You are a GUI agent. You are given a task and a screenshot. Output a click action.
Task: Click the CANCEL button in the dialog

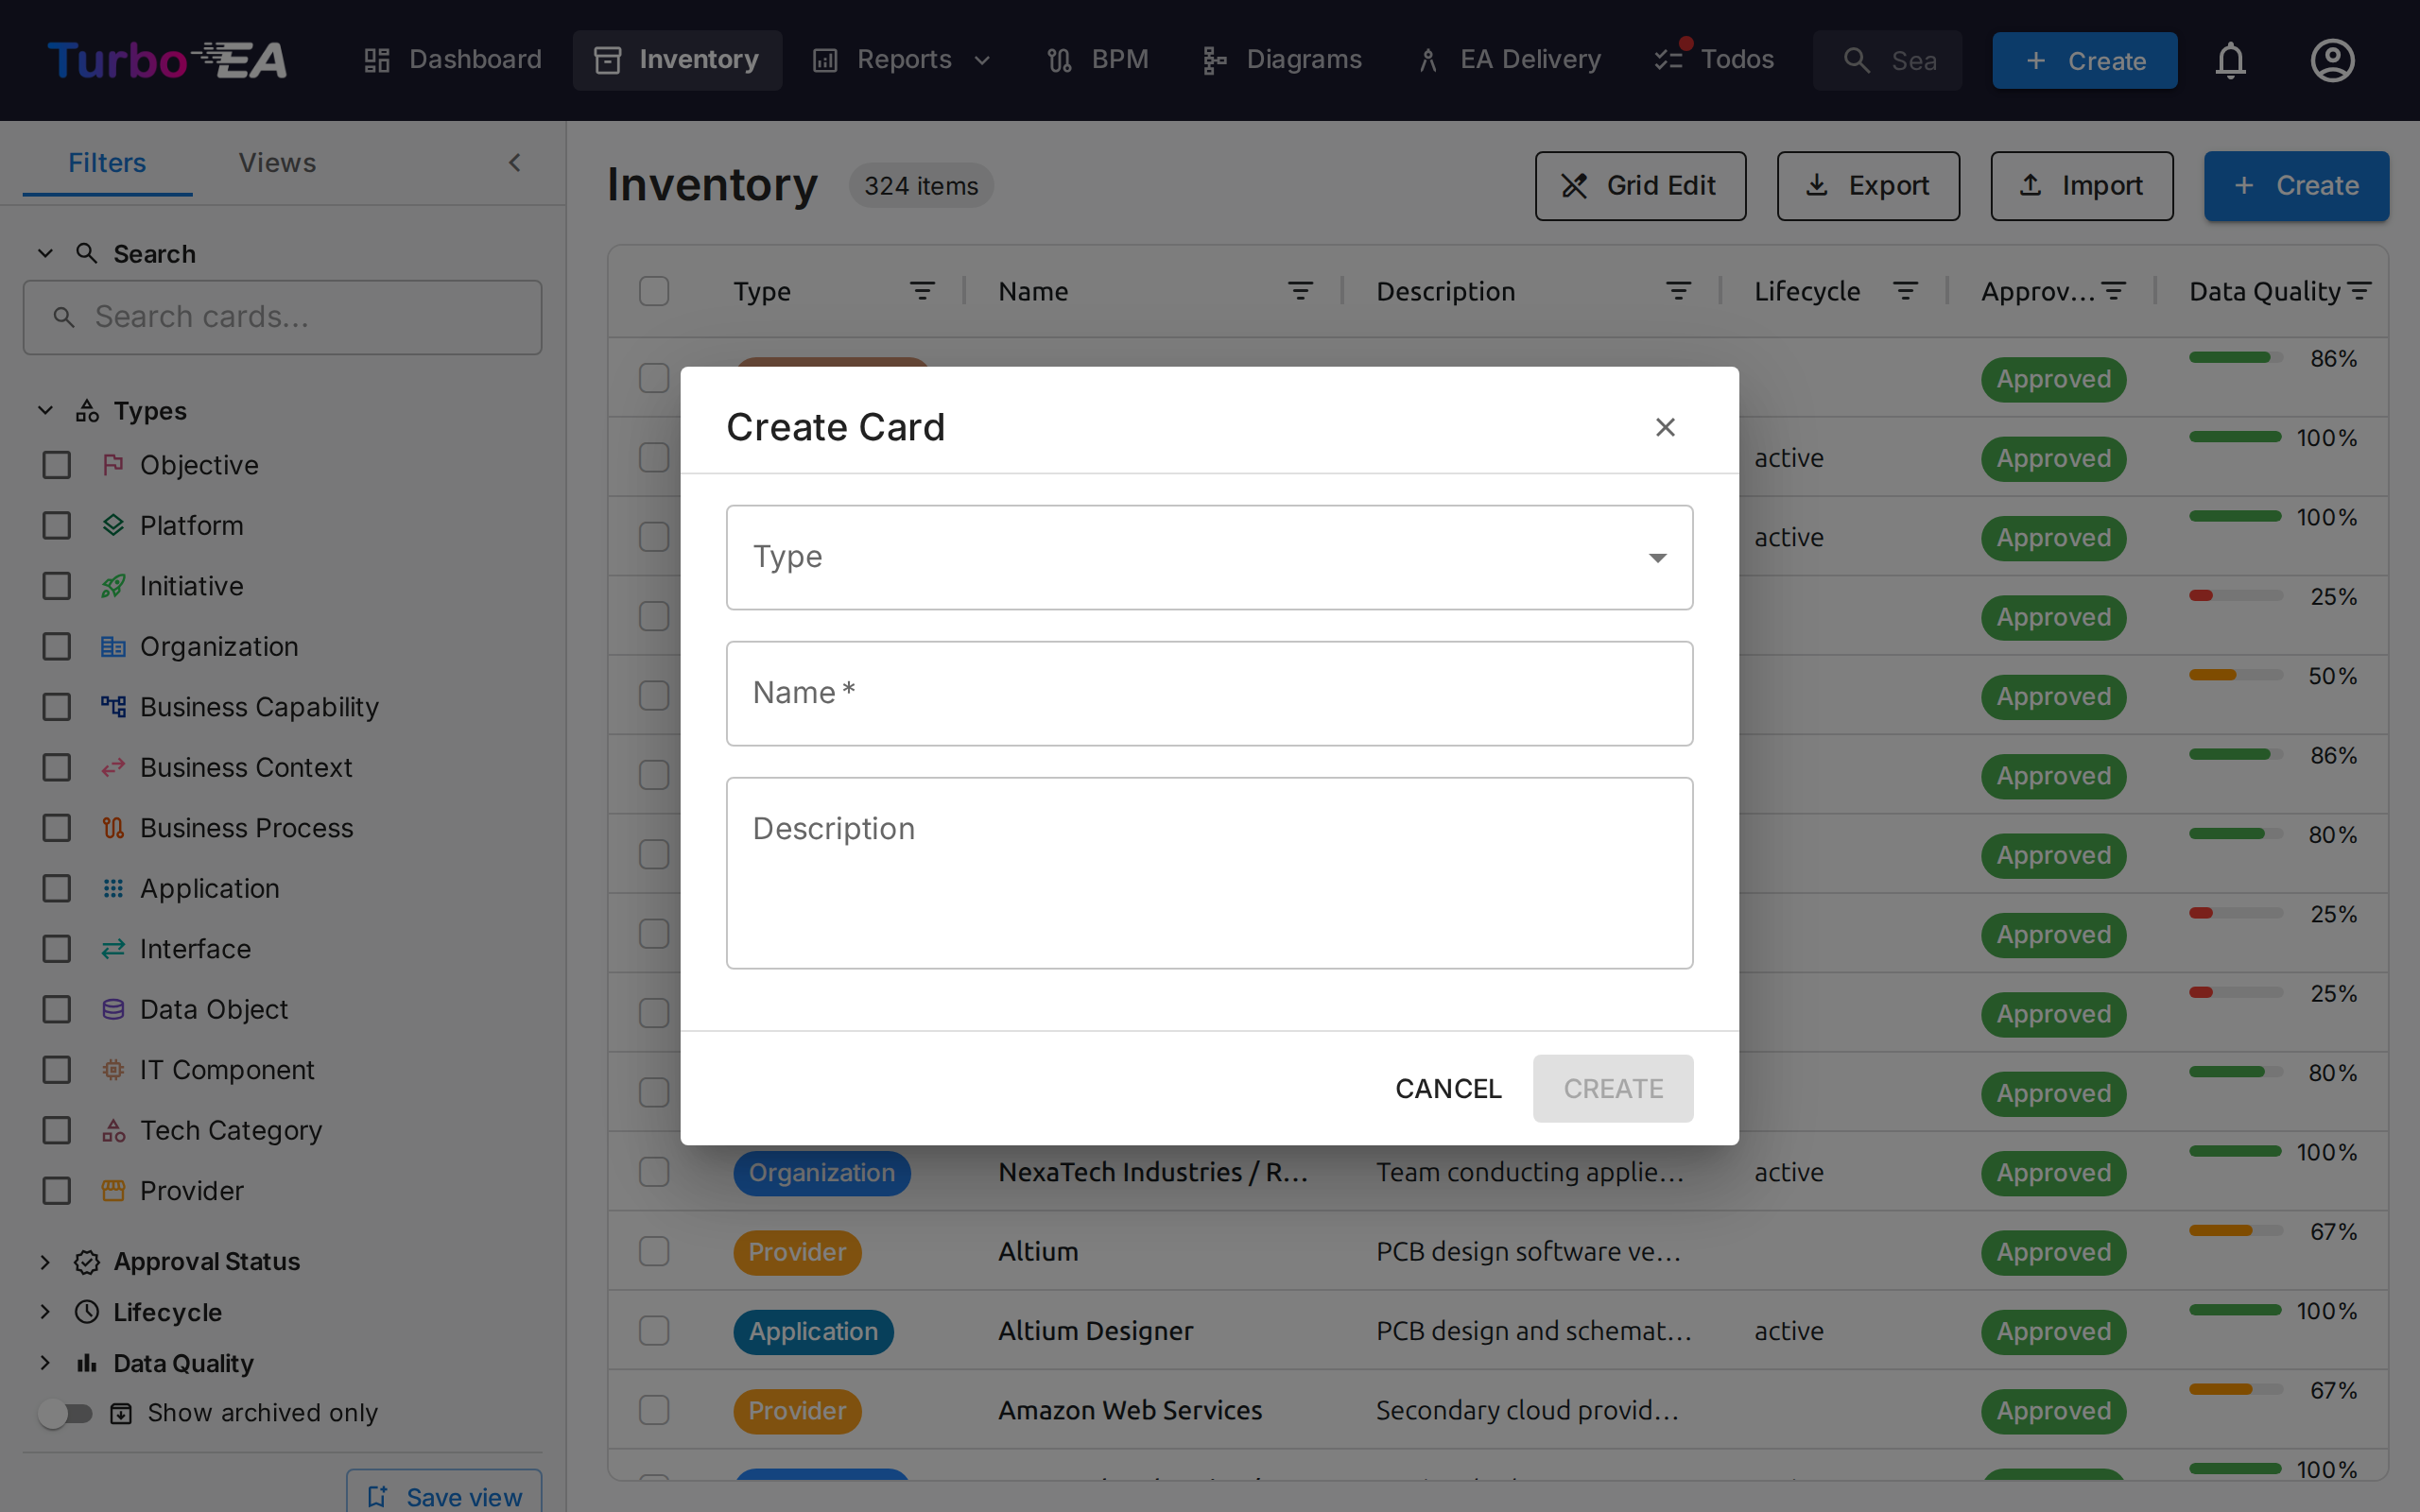[x=1448, y=1088]
